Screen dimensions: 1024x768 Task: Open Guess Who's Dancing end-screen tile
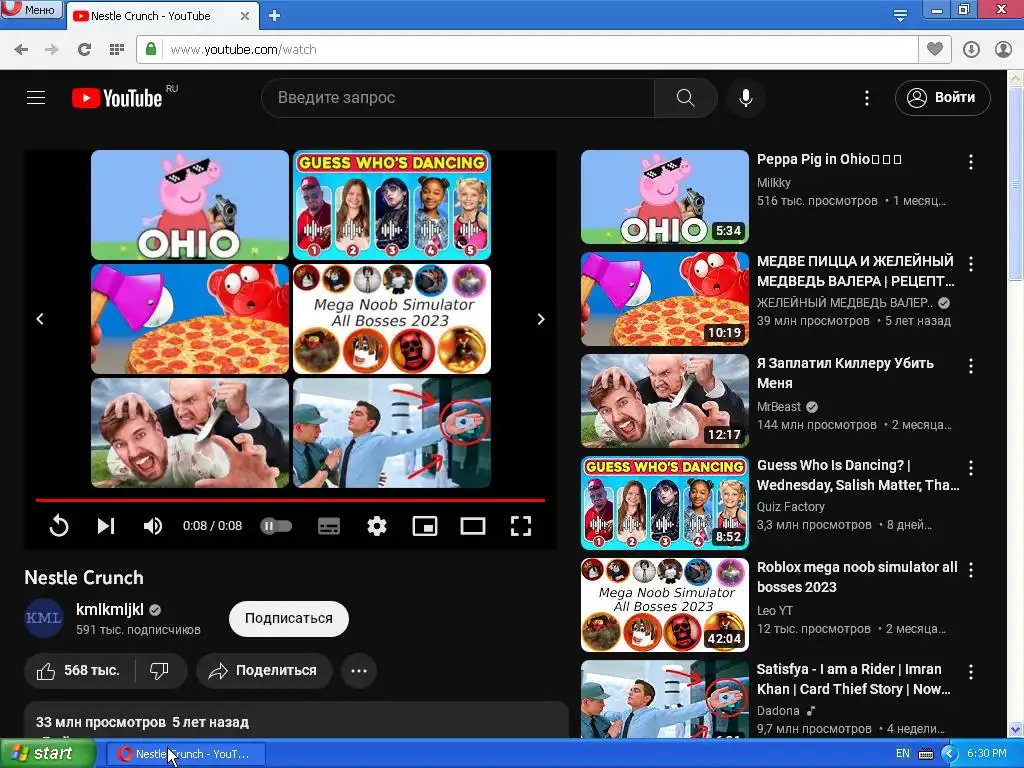click(392, 205)
